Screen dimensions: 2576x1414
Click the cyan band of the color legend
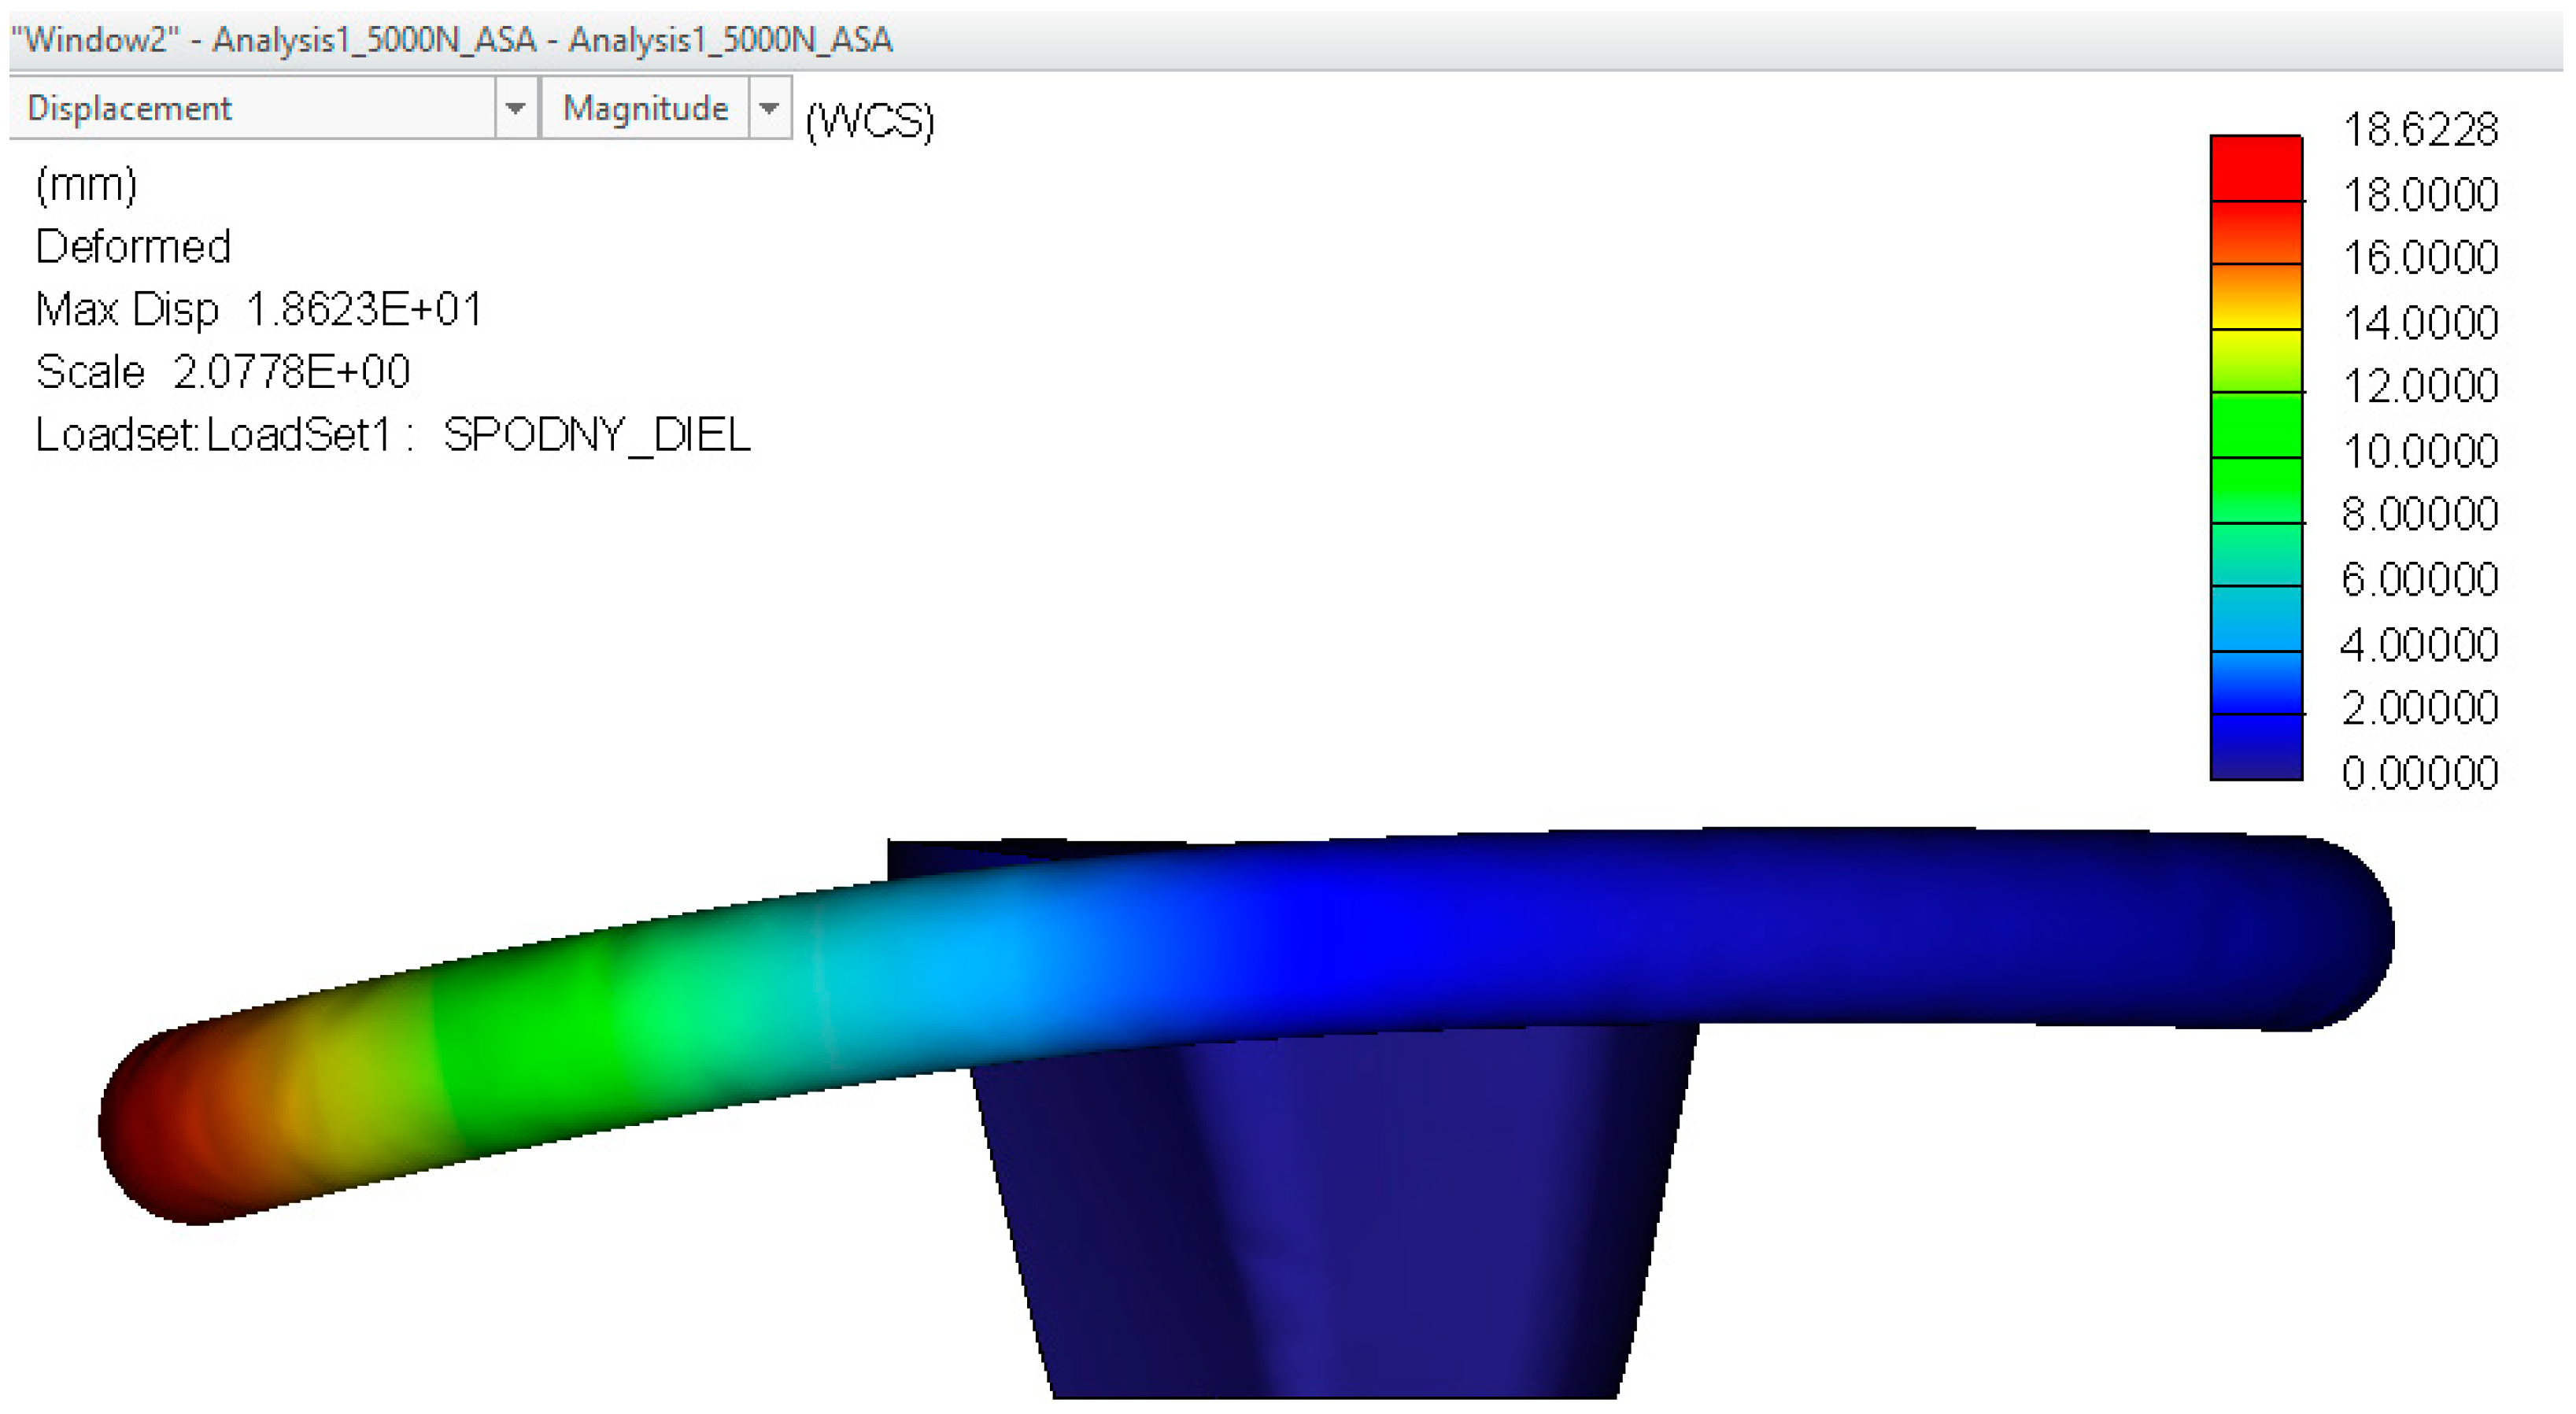tap(2255, 618)
